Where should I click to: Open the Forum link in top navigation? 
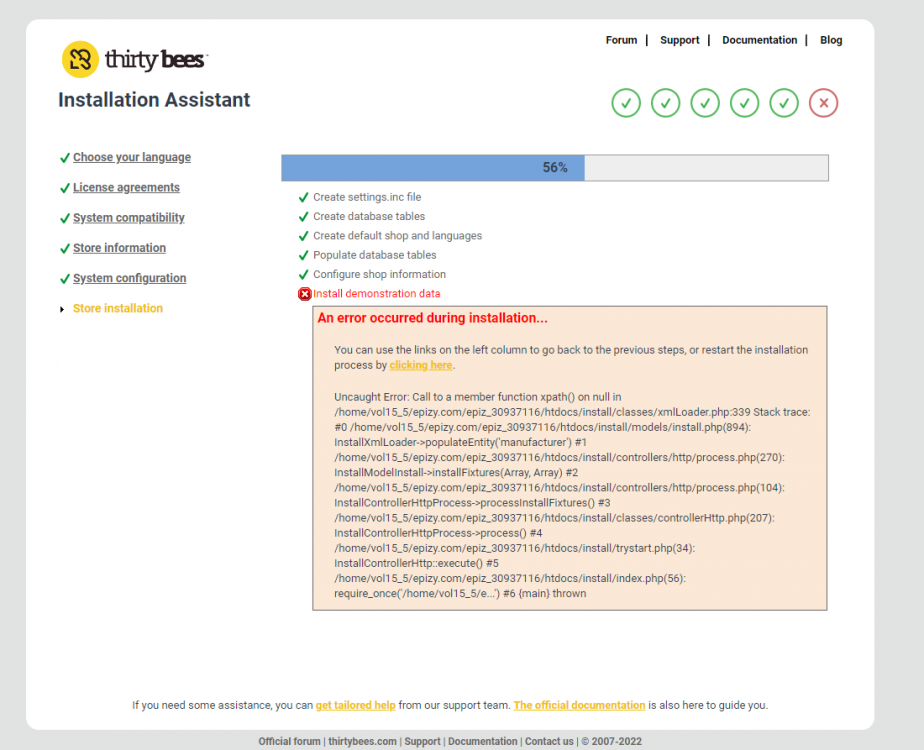point(621,40)
